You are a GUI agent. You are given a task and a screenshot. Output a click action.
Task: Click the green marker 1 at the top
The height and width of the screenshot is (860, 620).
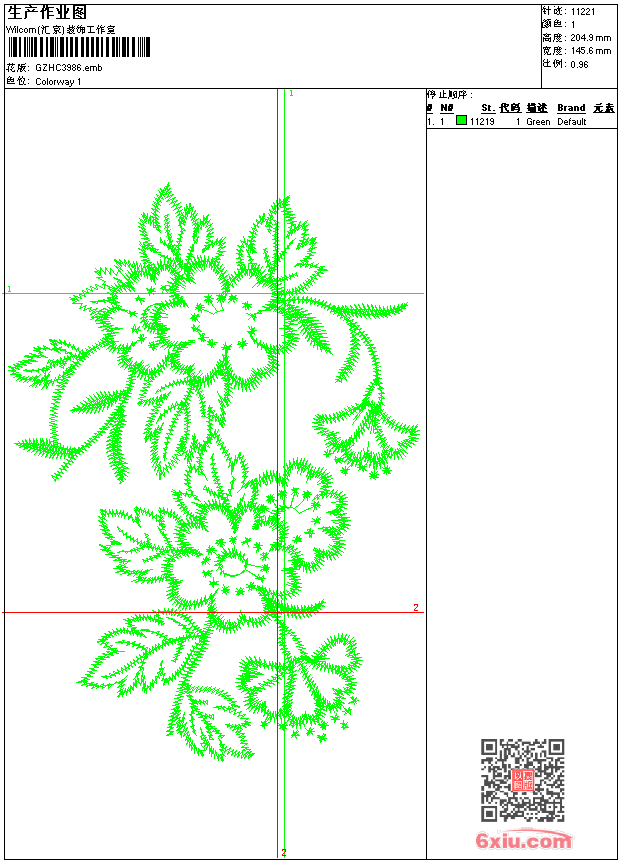tap(291, 94)
